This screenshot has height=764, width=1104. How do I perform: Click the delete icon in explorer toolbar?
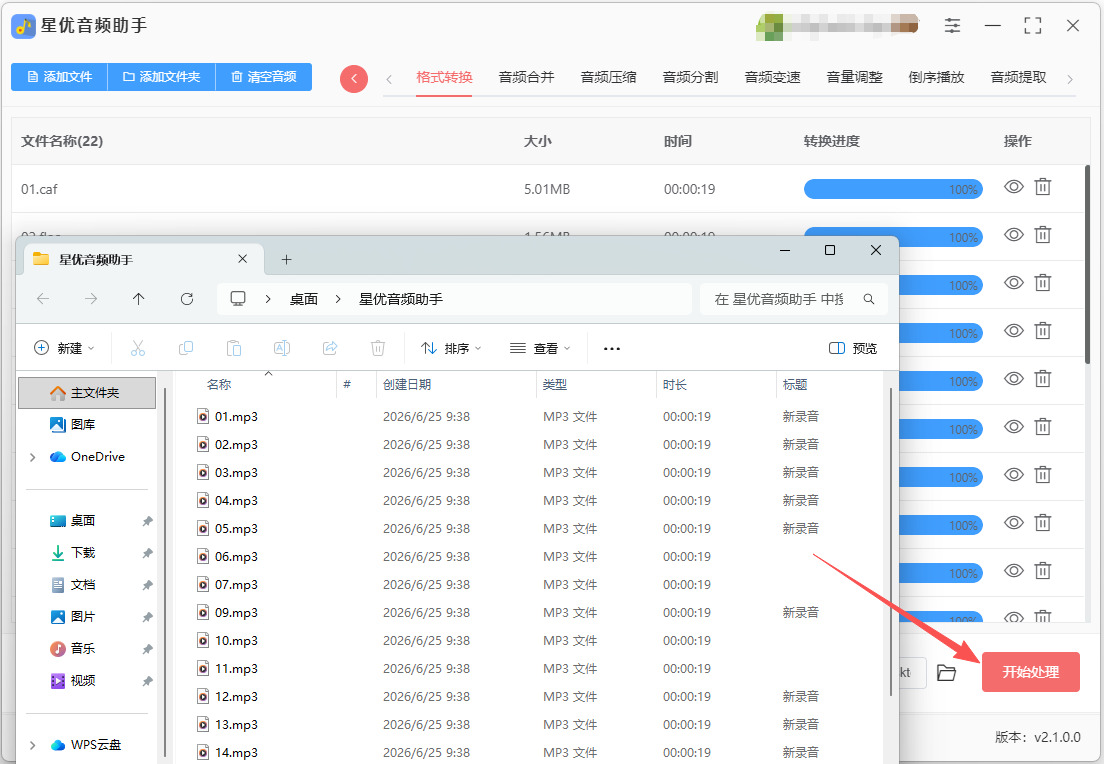click(378, 348)
